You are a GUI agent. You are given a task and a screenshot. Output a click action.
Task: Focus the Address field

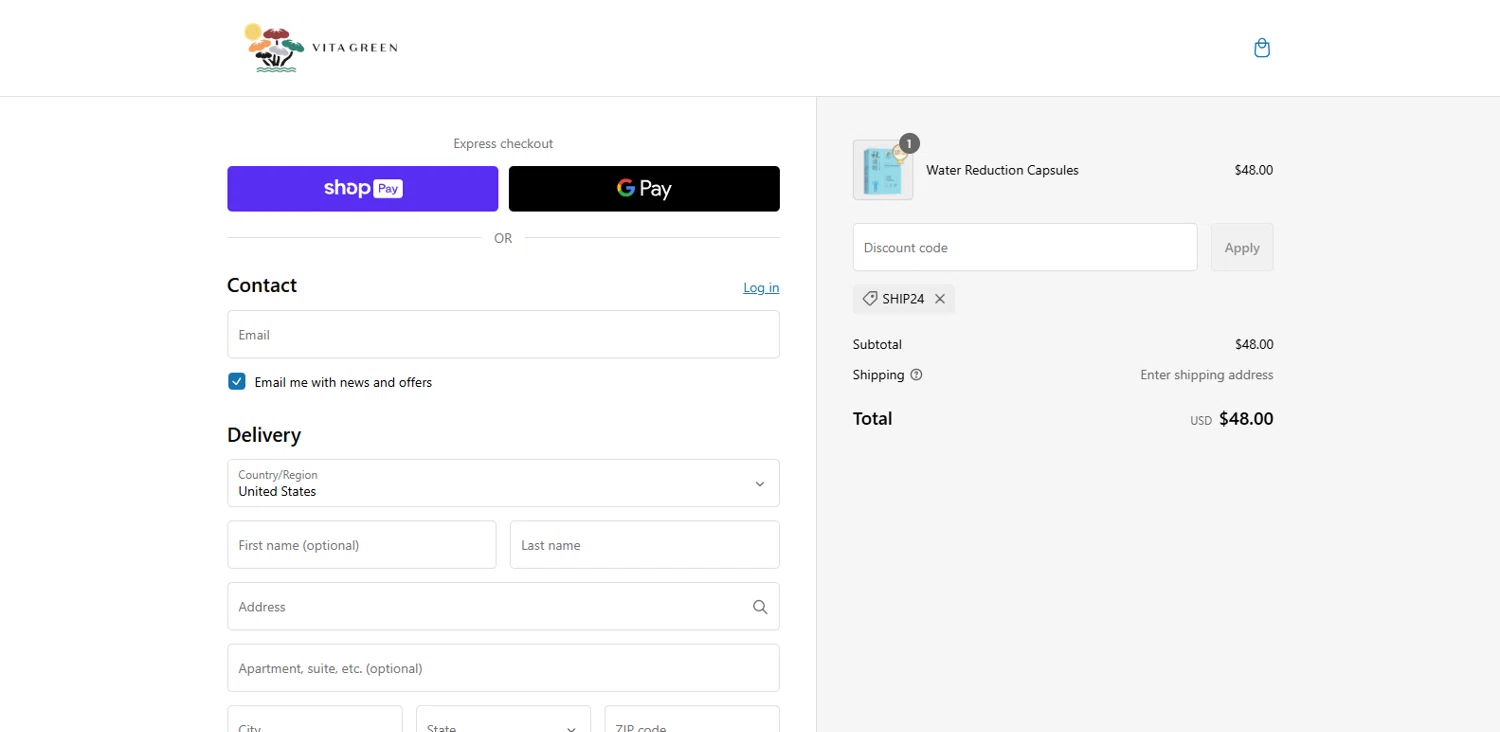point(503,607)
